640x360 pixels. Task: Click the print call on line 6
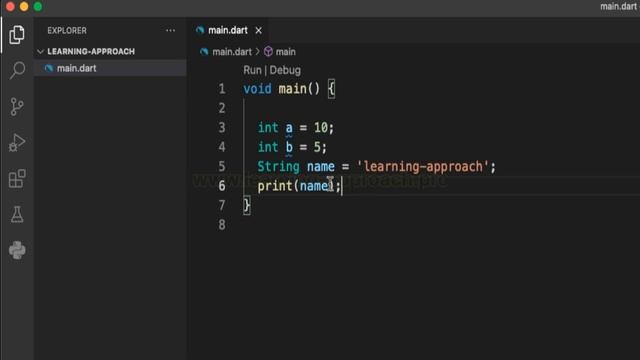275,186
